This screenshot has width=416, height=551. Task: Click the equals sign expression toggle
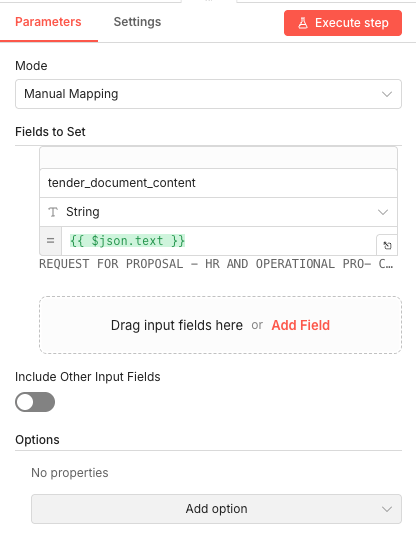click(x=51, y=241)
